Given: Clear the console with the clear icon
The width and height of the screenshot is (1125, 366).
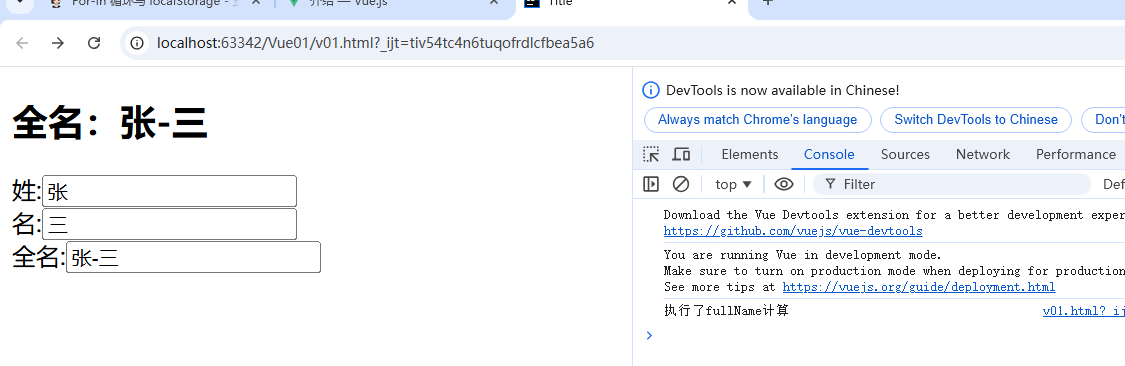Looking at the screenshot, I should coord(681,184).
